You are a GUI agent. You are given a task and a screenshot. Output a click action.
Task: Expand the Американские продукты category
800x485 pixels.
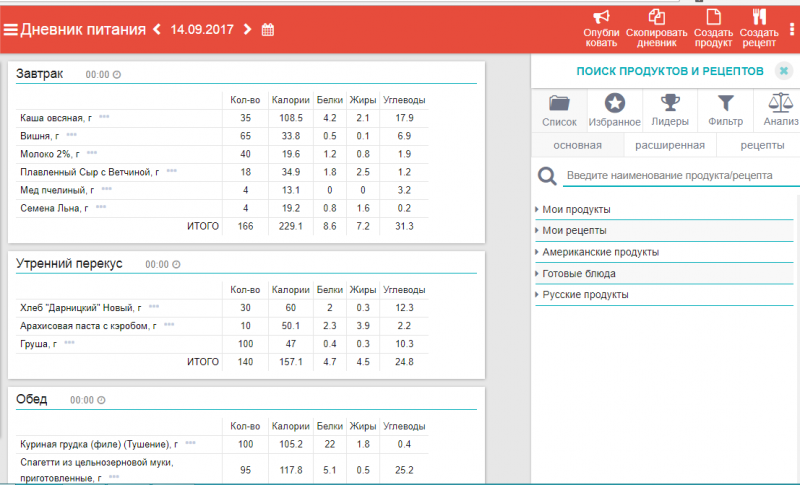tap(600, 252)
